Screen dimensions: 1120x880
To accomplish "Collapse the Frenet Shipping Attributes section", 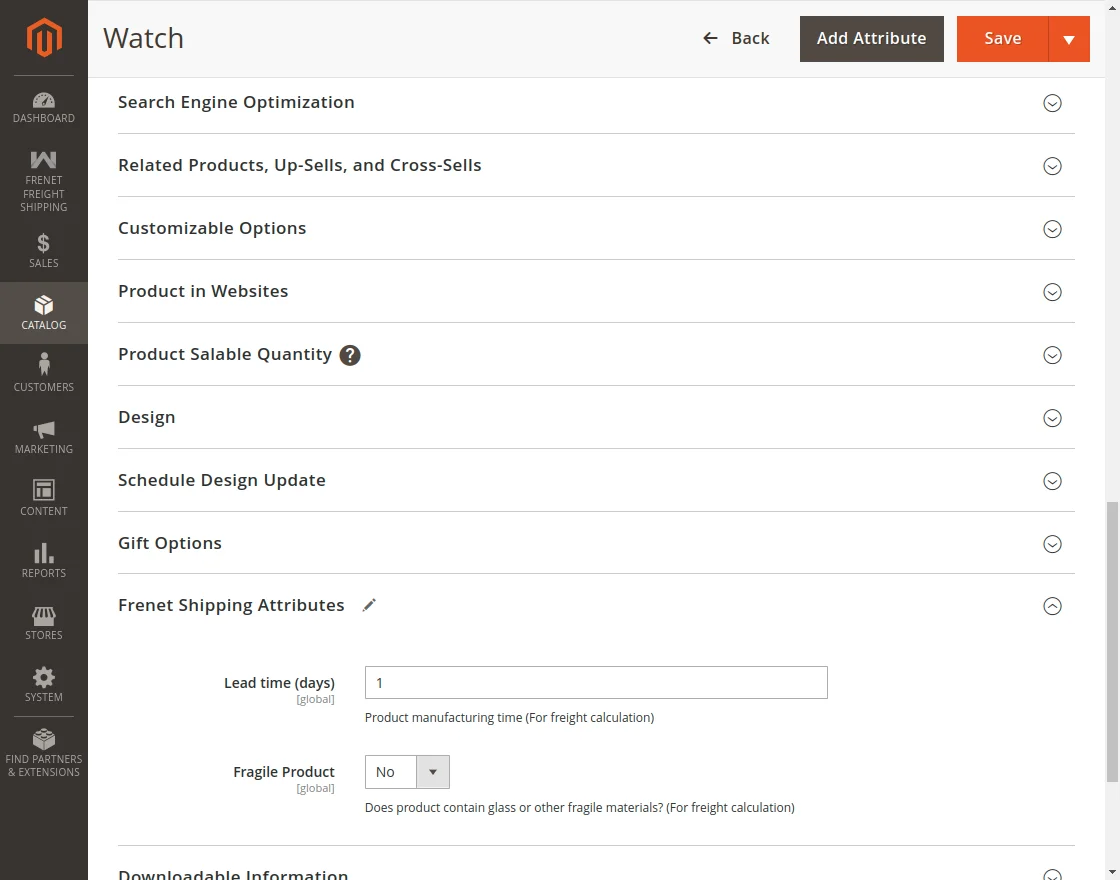I will point(1052,606).
